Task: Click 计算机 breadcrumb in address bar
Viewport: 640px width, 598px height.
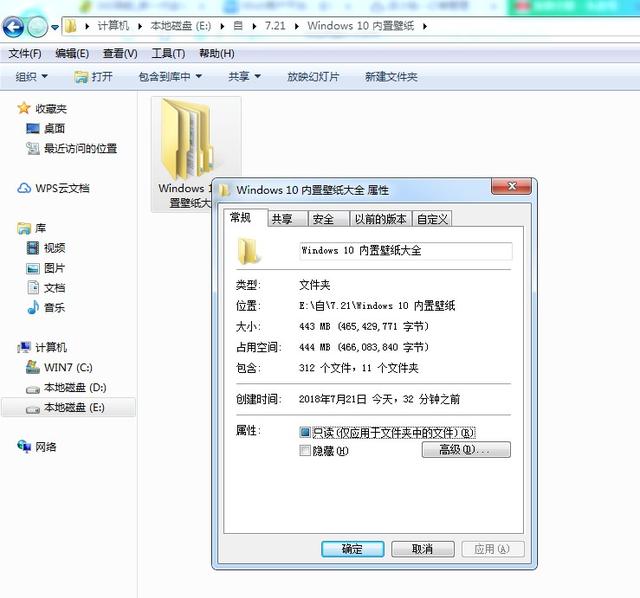Action: [x=113, y=26]
